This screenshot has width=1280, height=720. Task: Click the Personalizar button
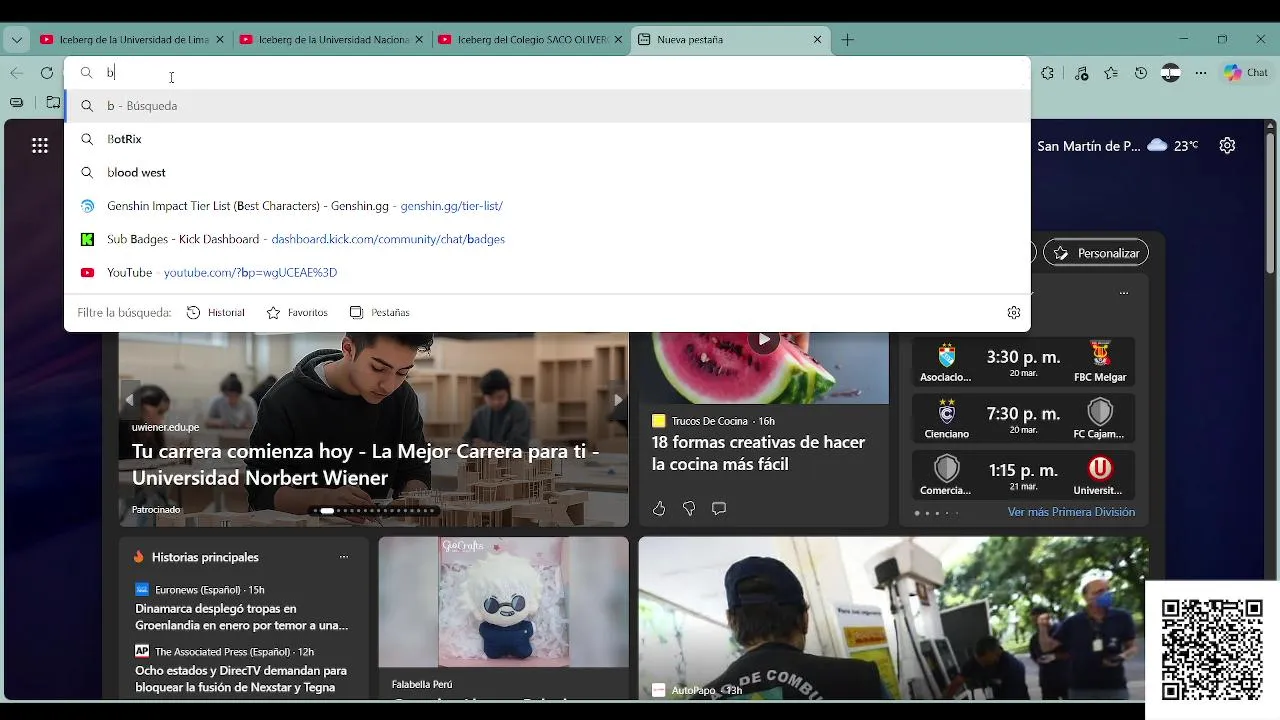pos(1096,253)
